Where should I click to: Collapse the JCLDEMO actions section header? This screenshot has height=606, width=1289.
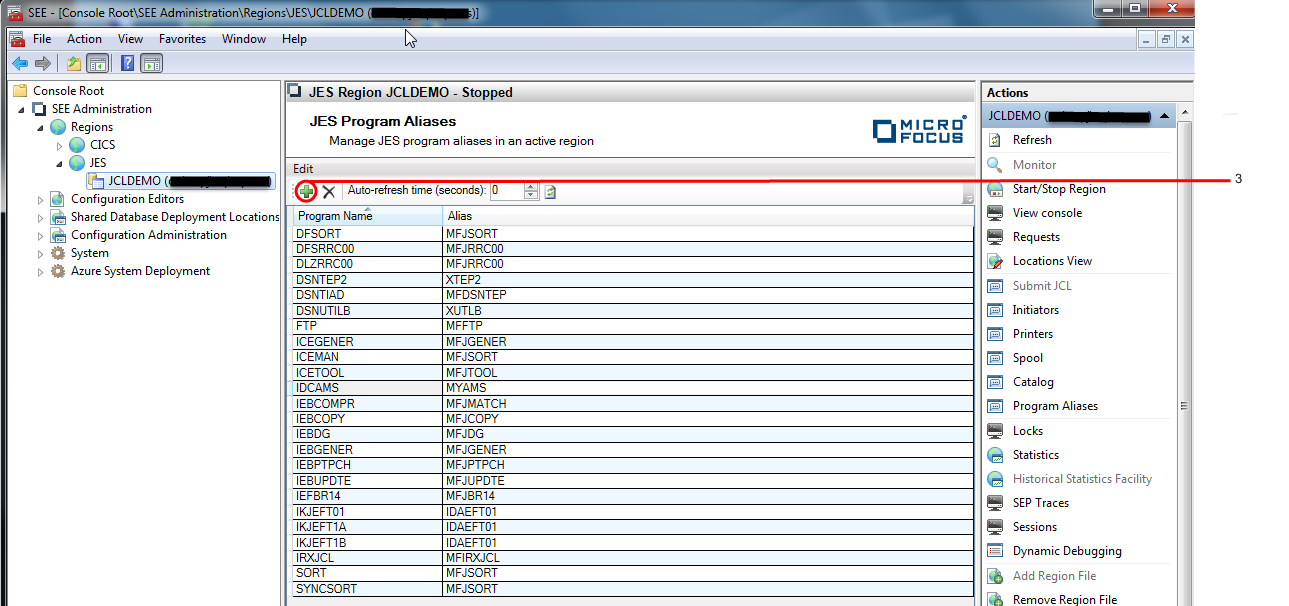point(1164,116)
